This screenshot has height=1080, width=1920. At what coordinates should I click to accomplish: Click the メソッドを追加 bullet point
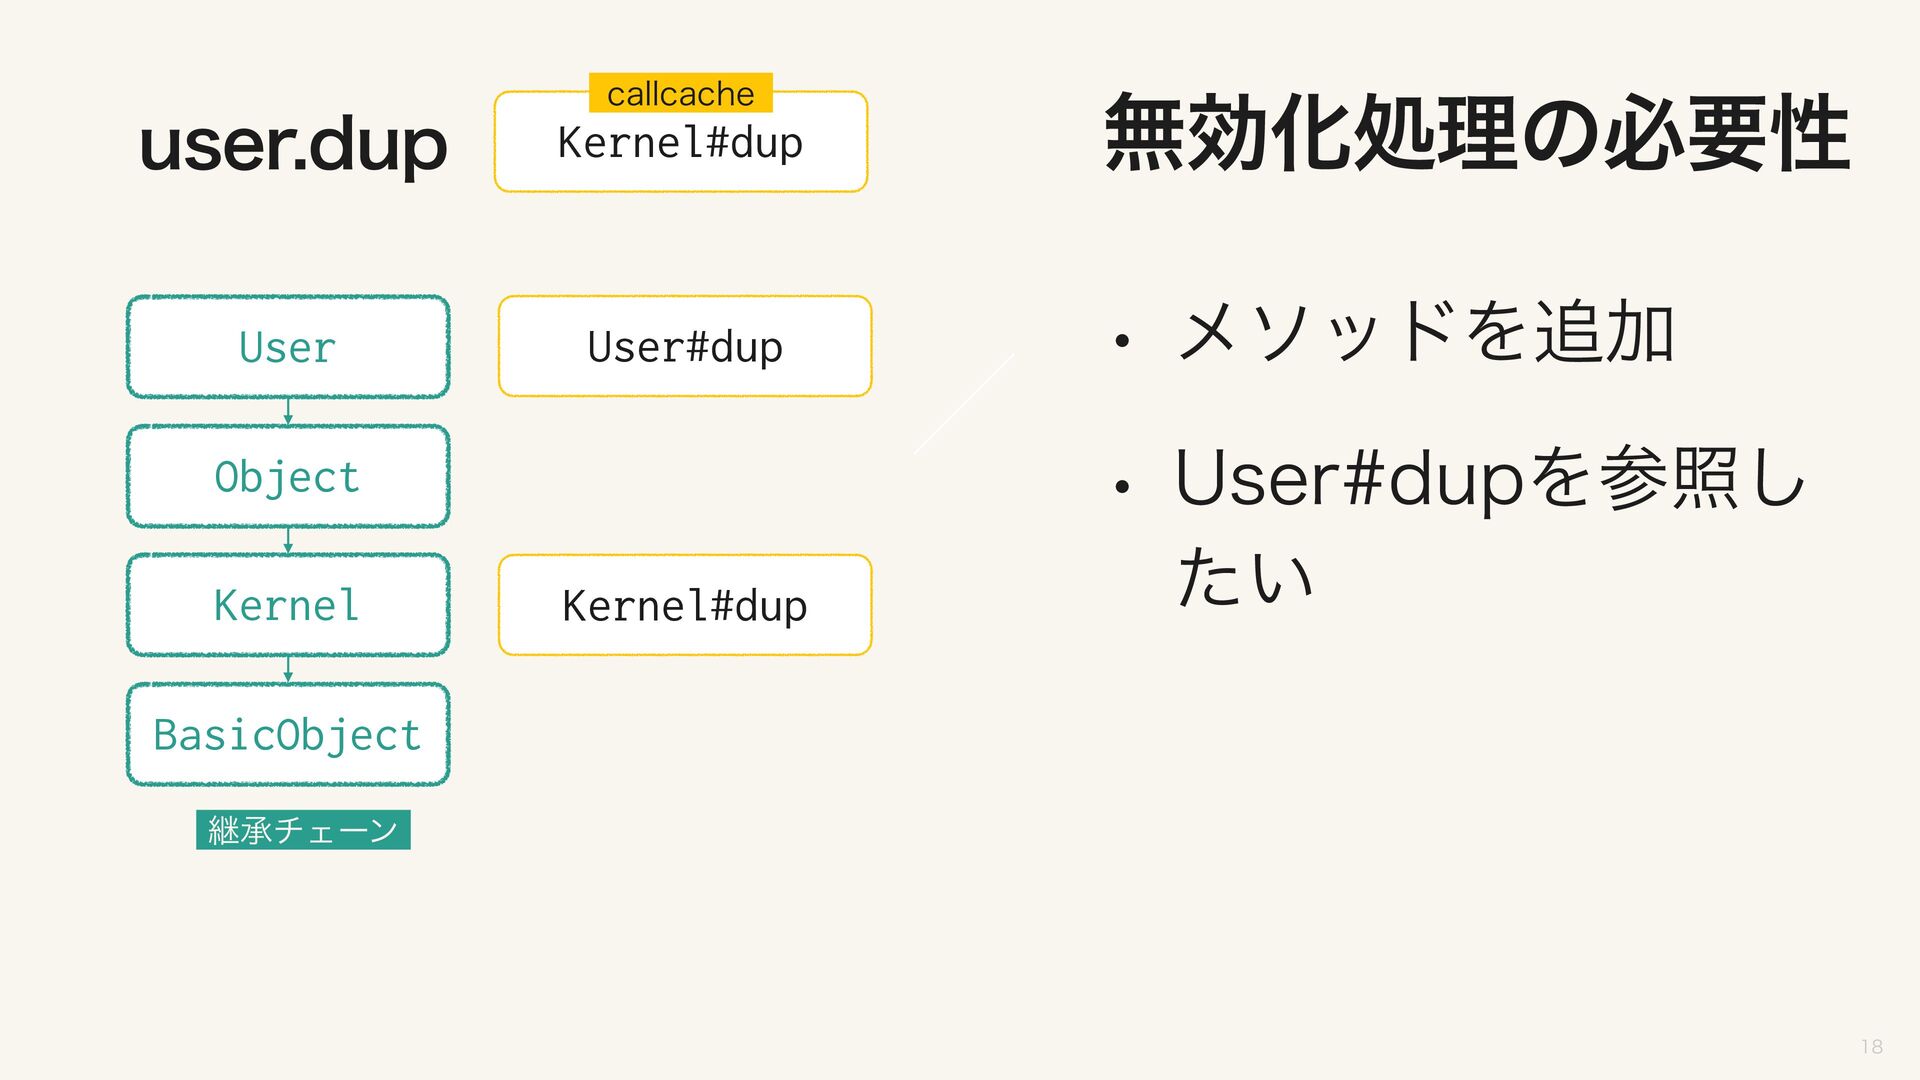[1426, 333]
